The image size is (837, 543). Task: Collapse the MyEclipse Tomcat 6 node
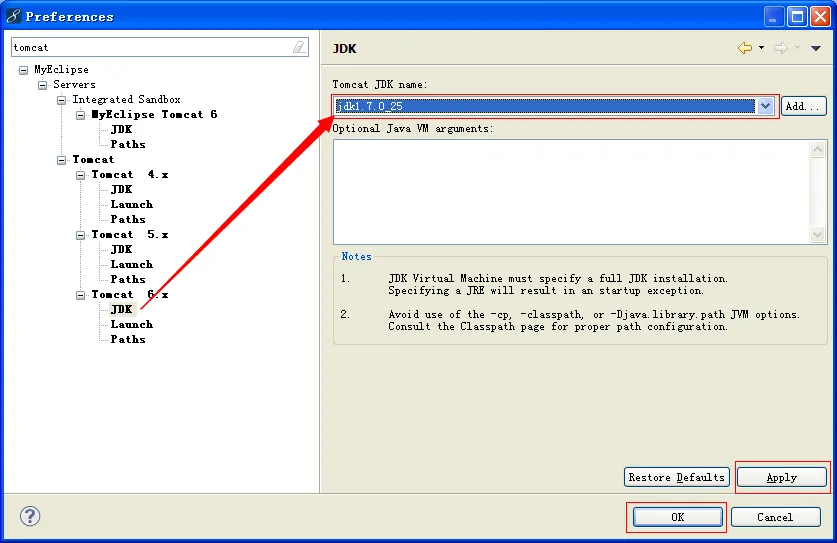[81, 115]
